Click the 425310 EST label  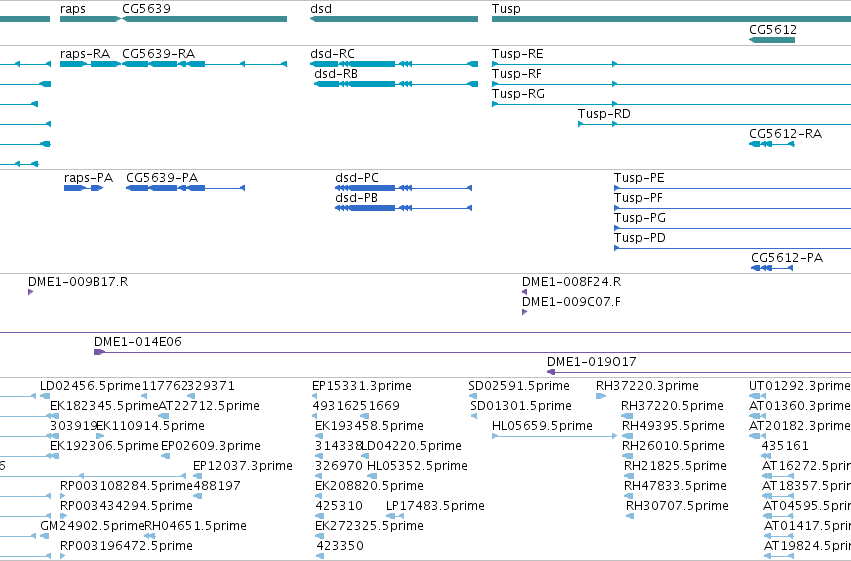tap(339, 506)
